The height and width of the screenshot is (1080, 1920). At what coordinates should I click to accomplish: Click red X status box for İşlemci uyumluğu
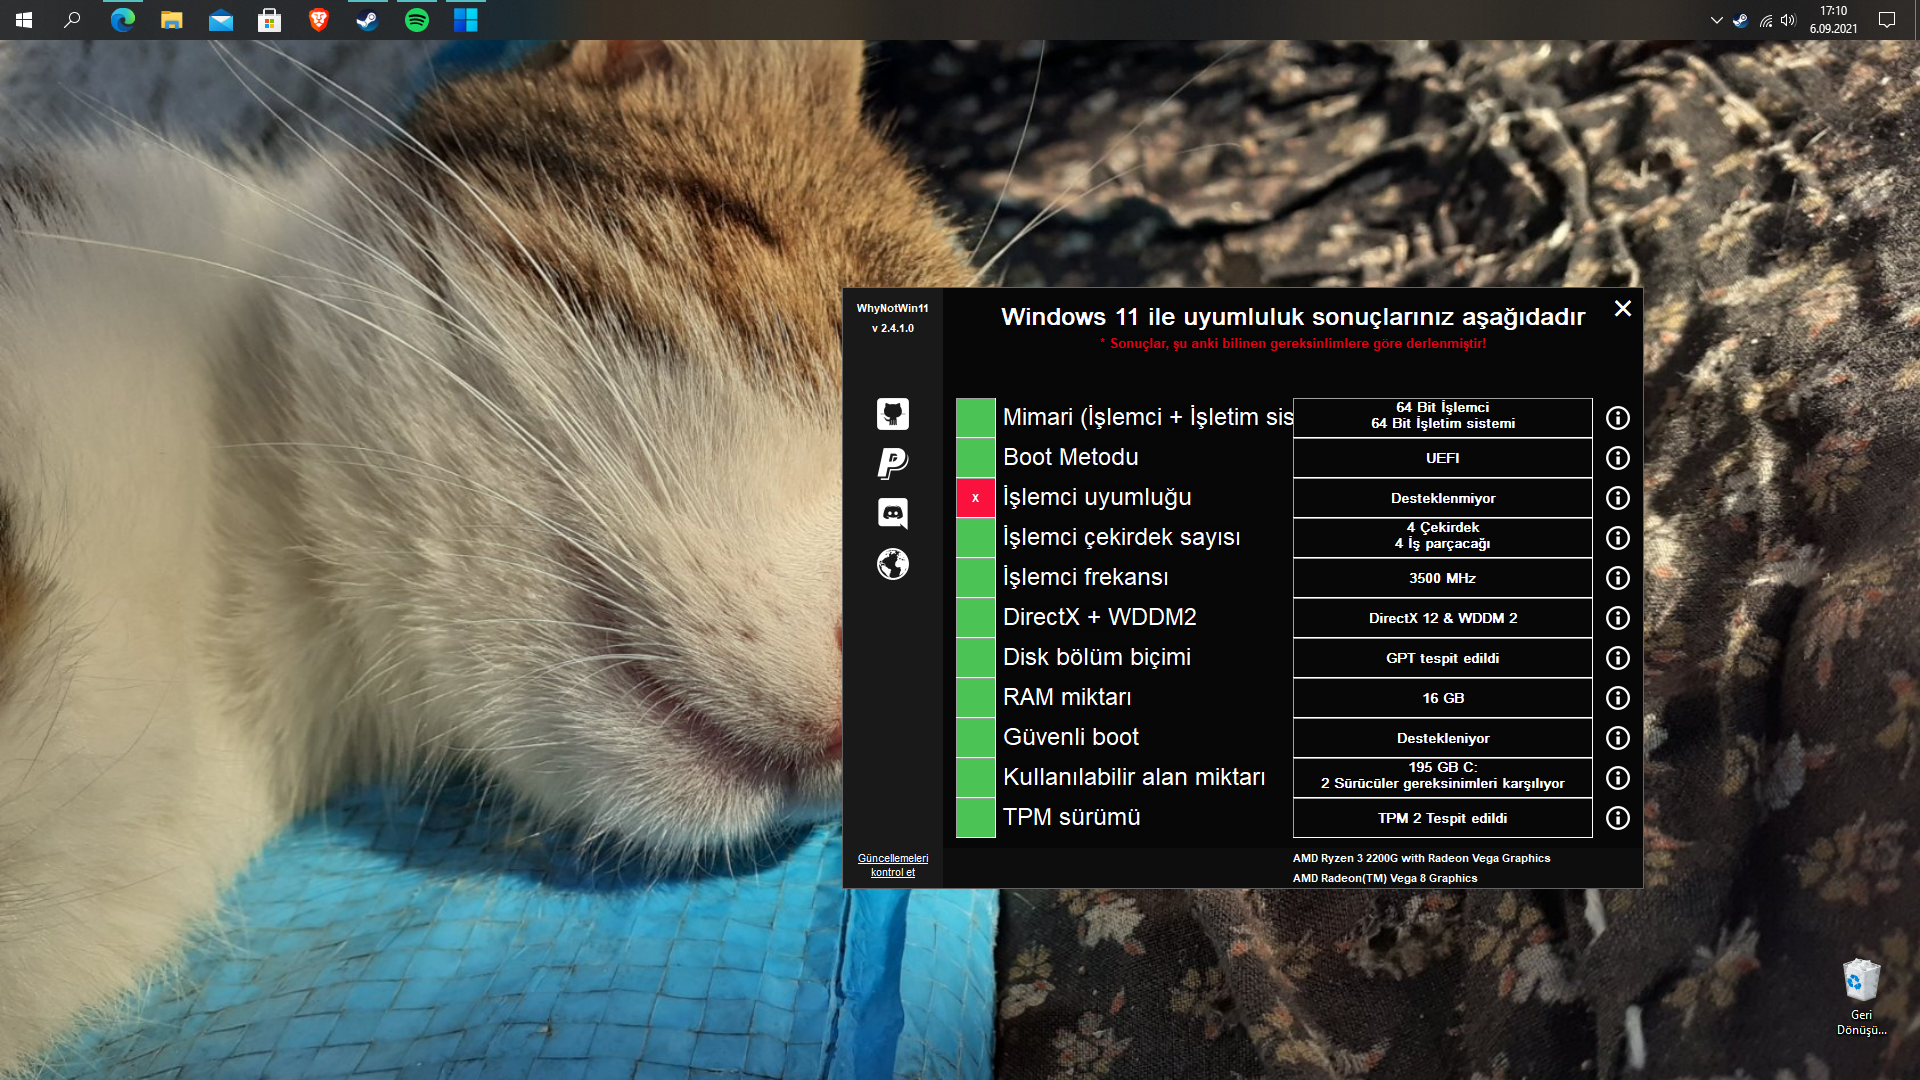pos(975,498)
